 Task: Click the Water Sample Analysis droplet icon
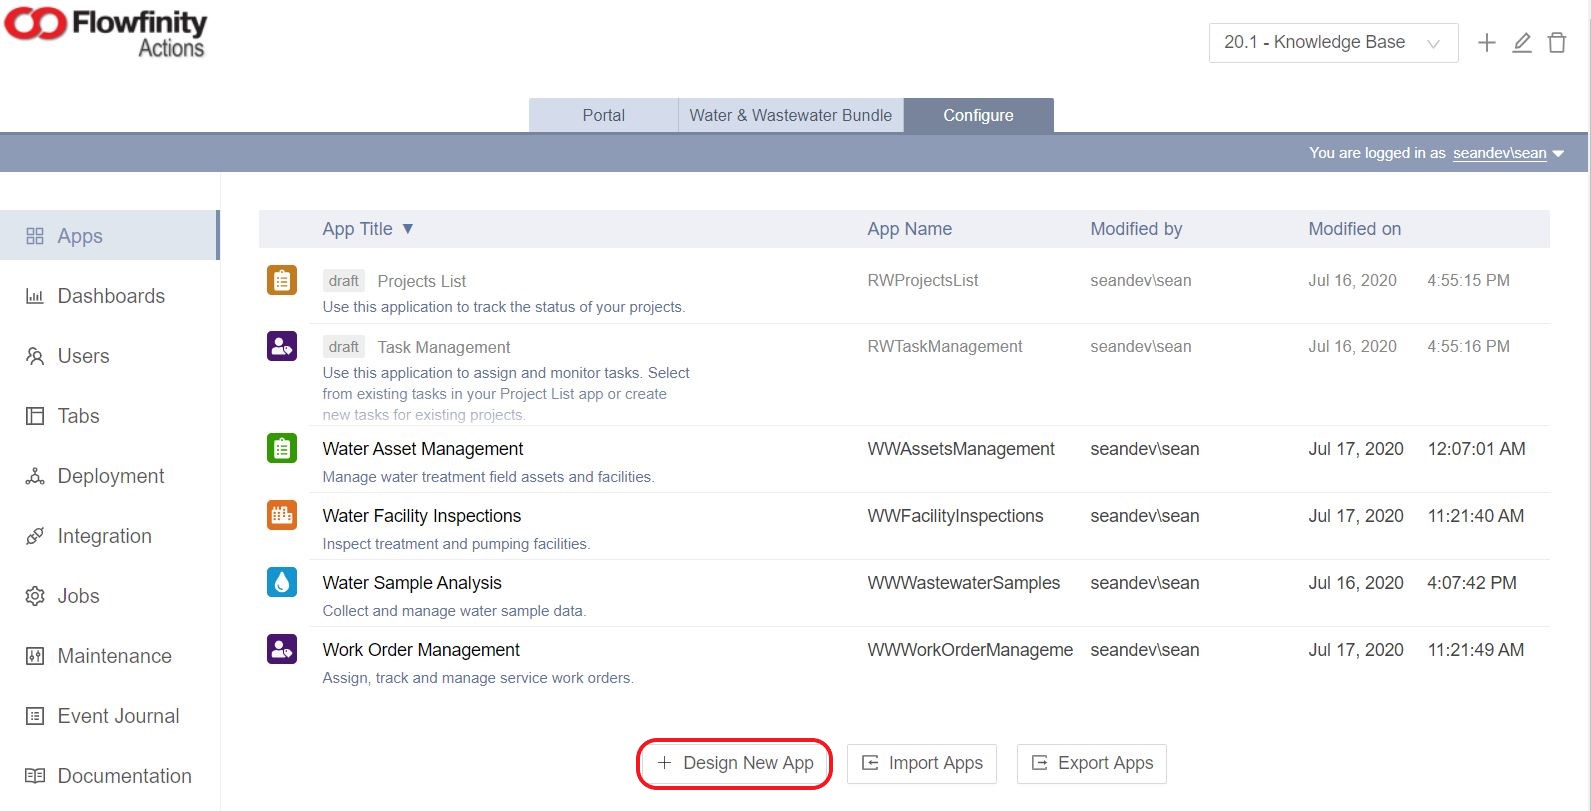282,582
